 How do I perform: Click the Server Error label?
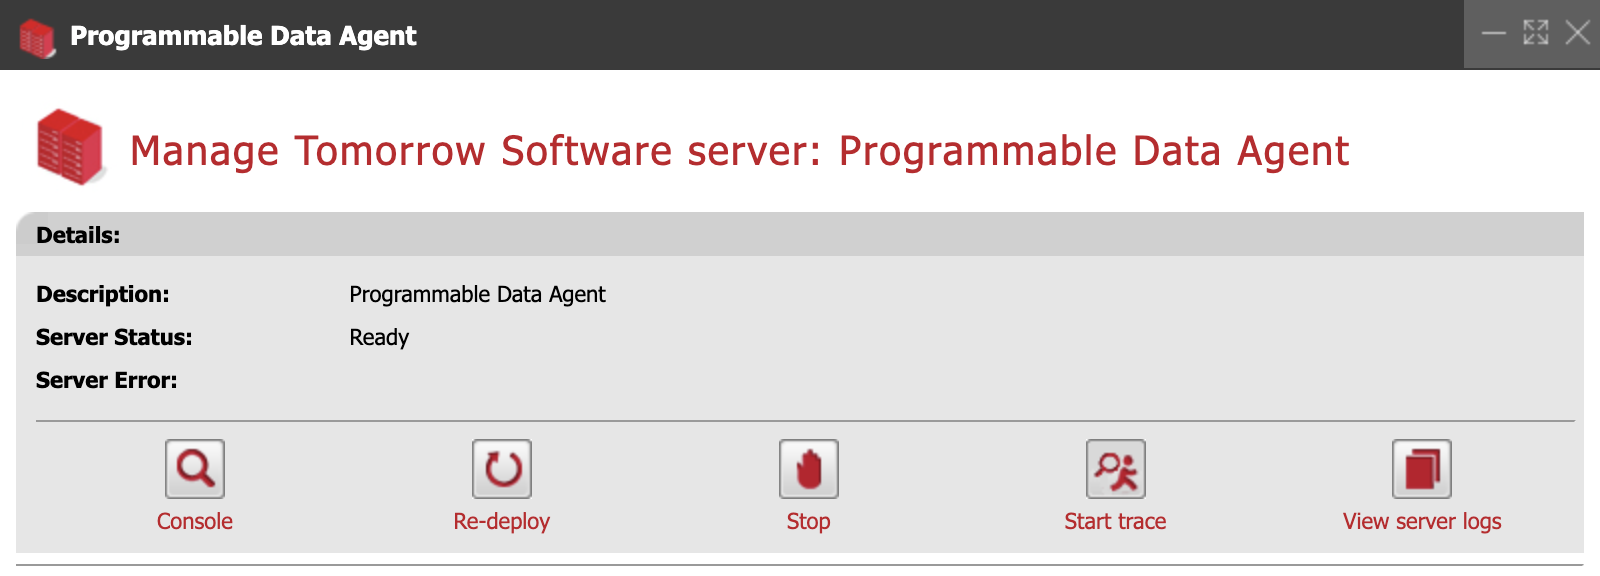pyautogui.click(x=106, y=381)
